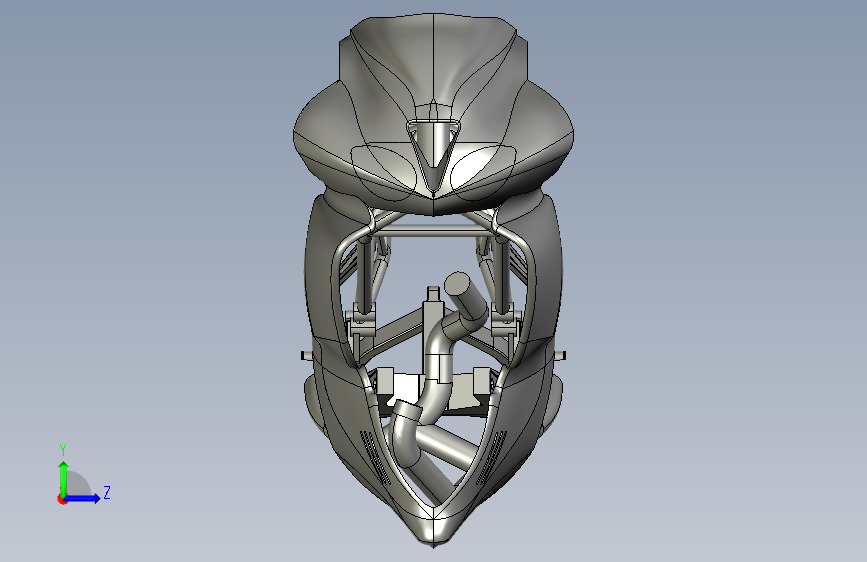Select the right side vent grille slots
Image resolution: width=867 pixels, height=562 pixels.
click(x=492, y=457)
